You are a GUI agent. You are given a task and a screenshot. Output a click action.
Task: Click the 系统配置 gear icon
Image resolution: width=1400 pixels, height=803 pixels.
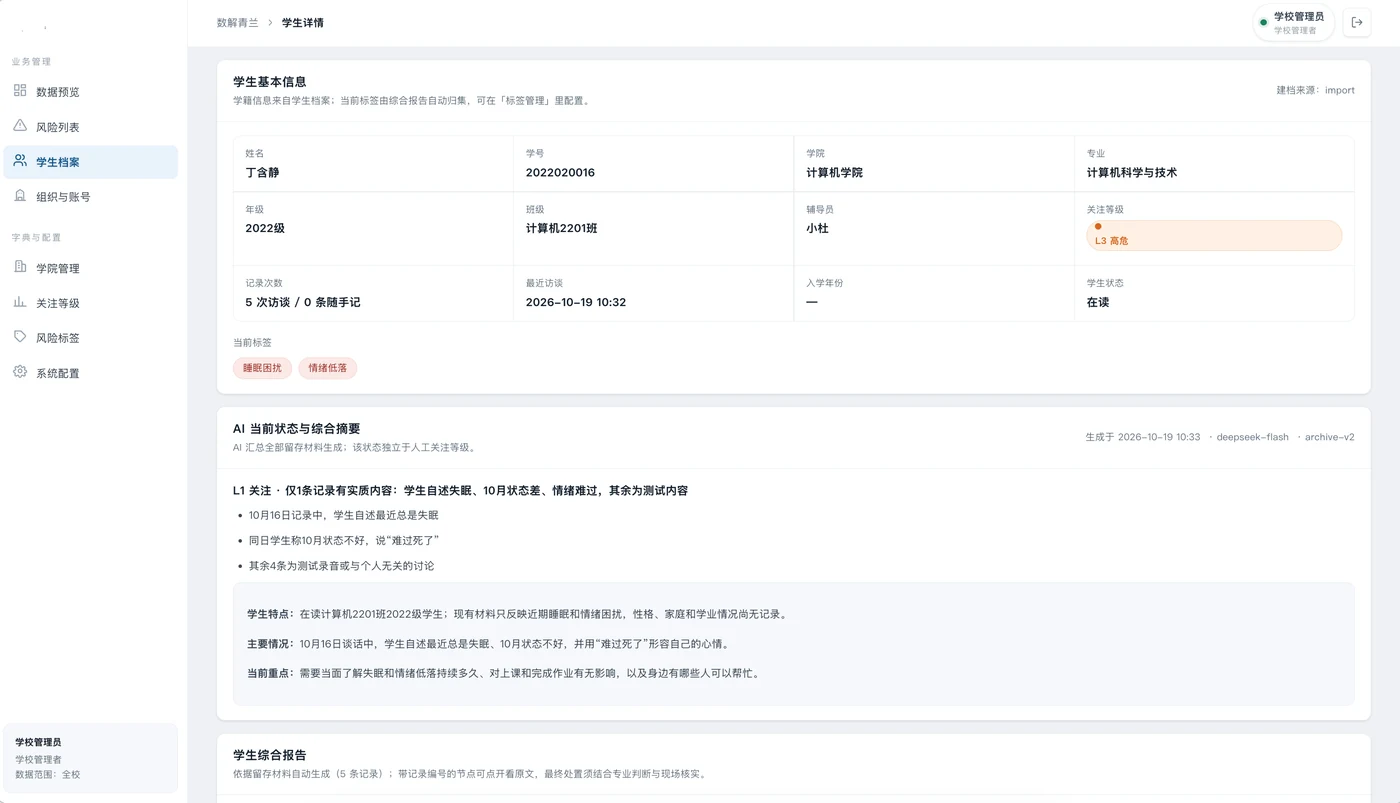[x=20, y=372]
